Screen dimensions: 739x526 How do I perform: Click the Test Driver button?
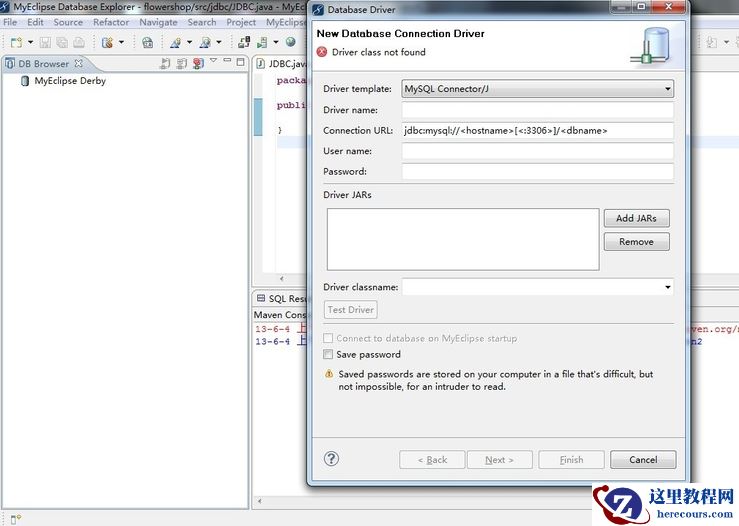click(351, 310)
